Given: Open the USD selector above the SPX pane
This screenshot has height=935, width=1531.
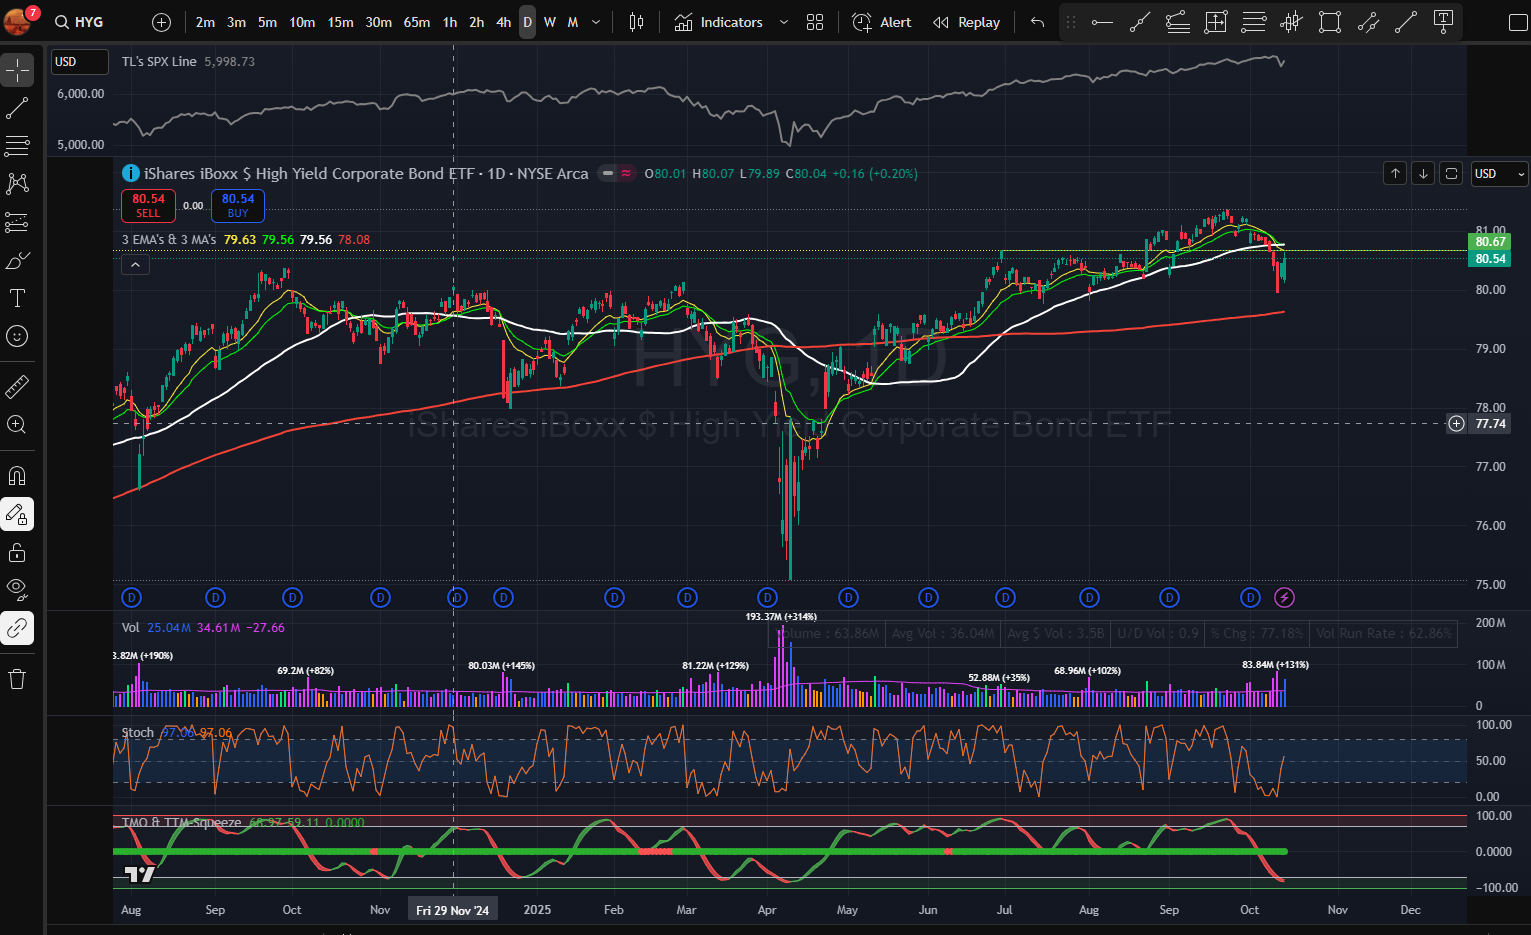Looking at the screenshot, I should click(x=79, y=62).
